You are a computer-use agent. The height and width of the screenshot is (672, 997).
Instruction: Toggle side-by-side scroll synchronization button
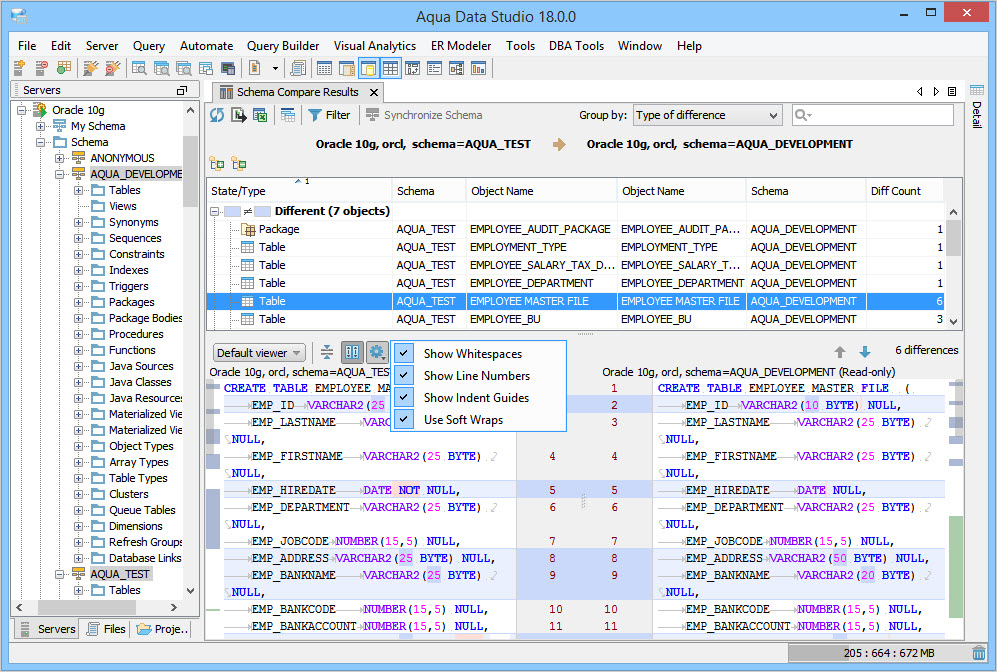351,352
